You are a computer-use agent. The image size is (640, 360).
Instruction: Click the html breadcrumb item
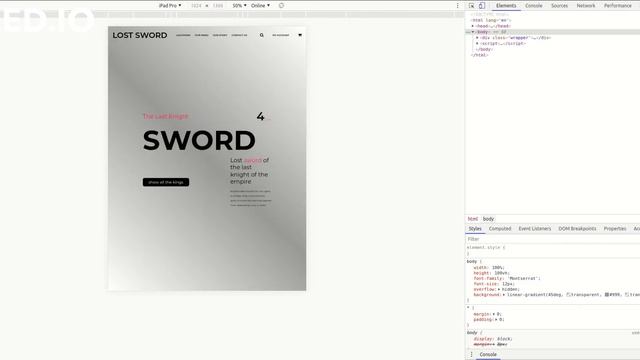(472, 219)
